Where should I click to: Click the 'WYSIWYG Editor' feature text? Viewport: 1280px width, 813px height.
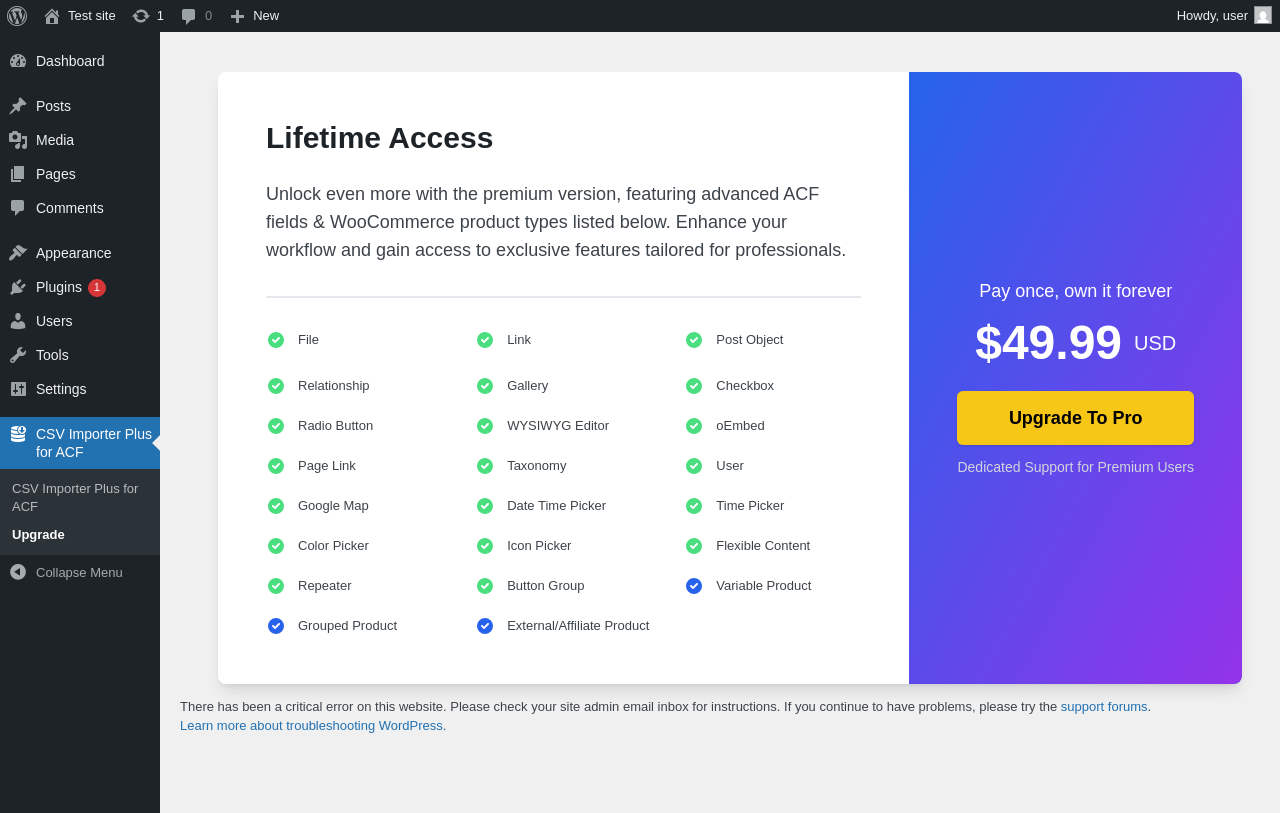pos(558,426)
